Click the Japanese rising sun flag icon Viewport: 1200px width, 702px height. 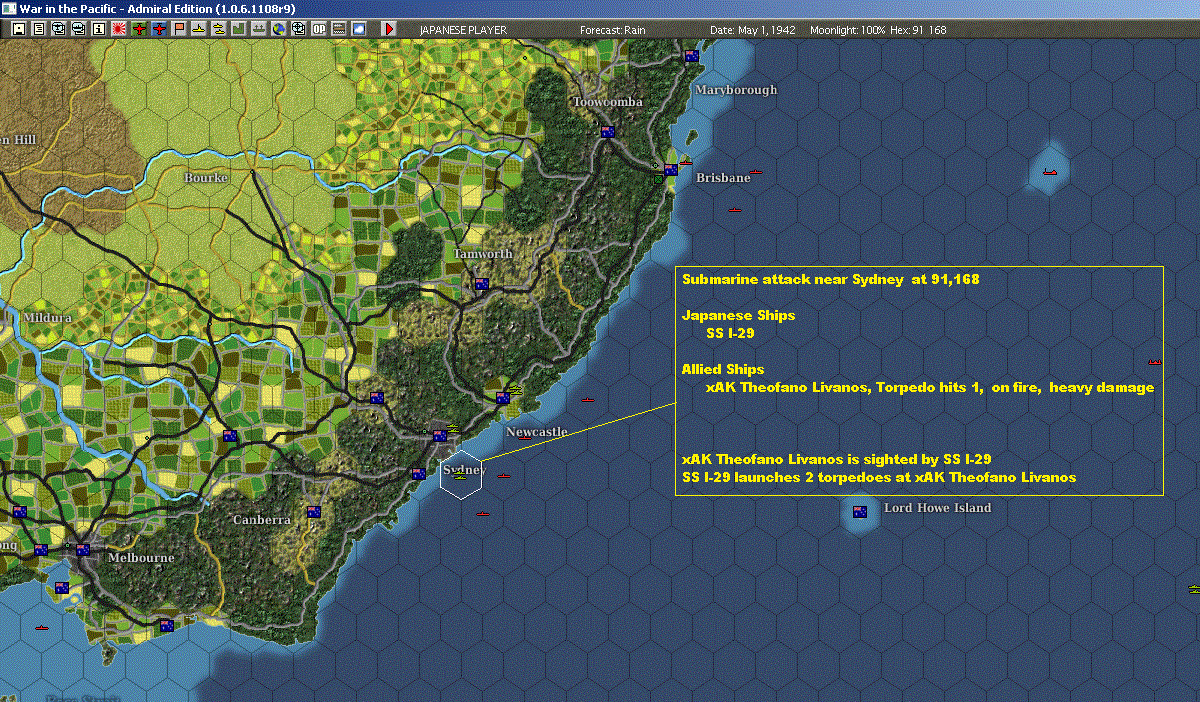click(x=119, y=29)
